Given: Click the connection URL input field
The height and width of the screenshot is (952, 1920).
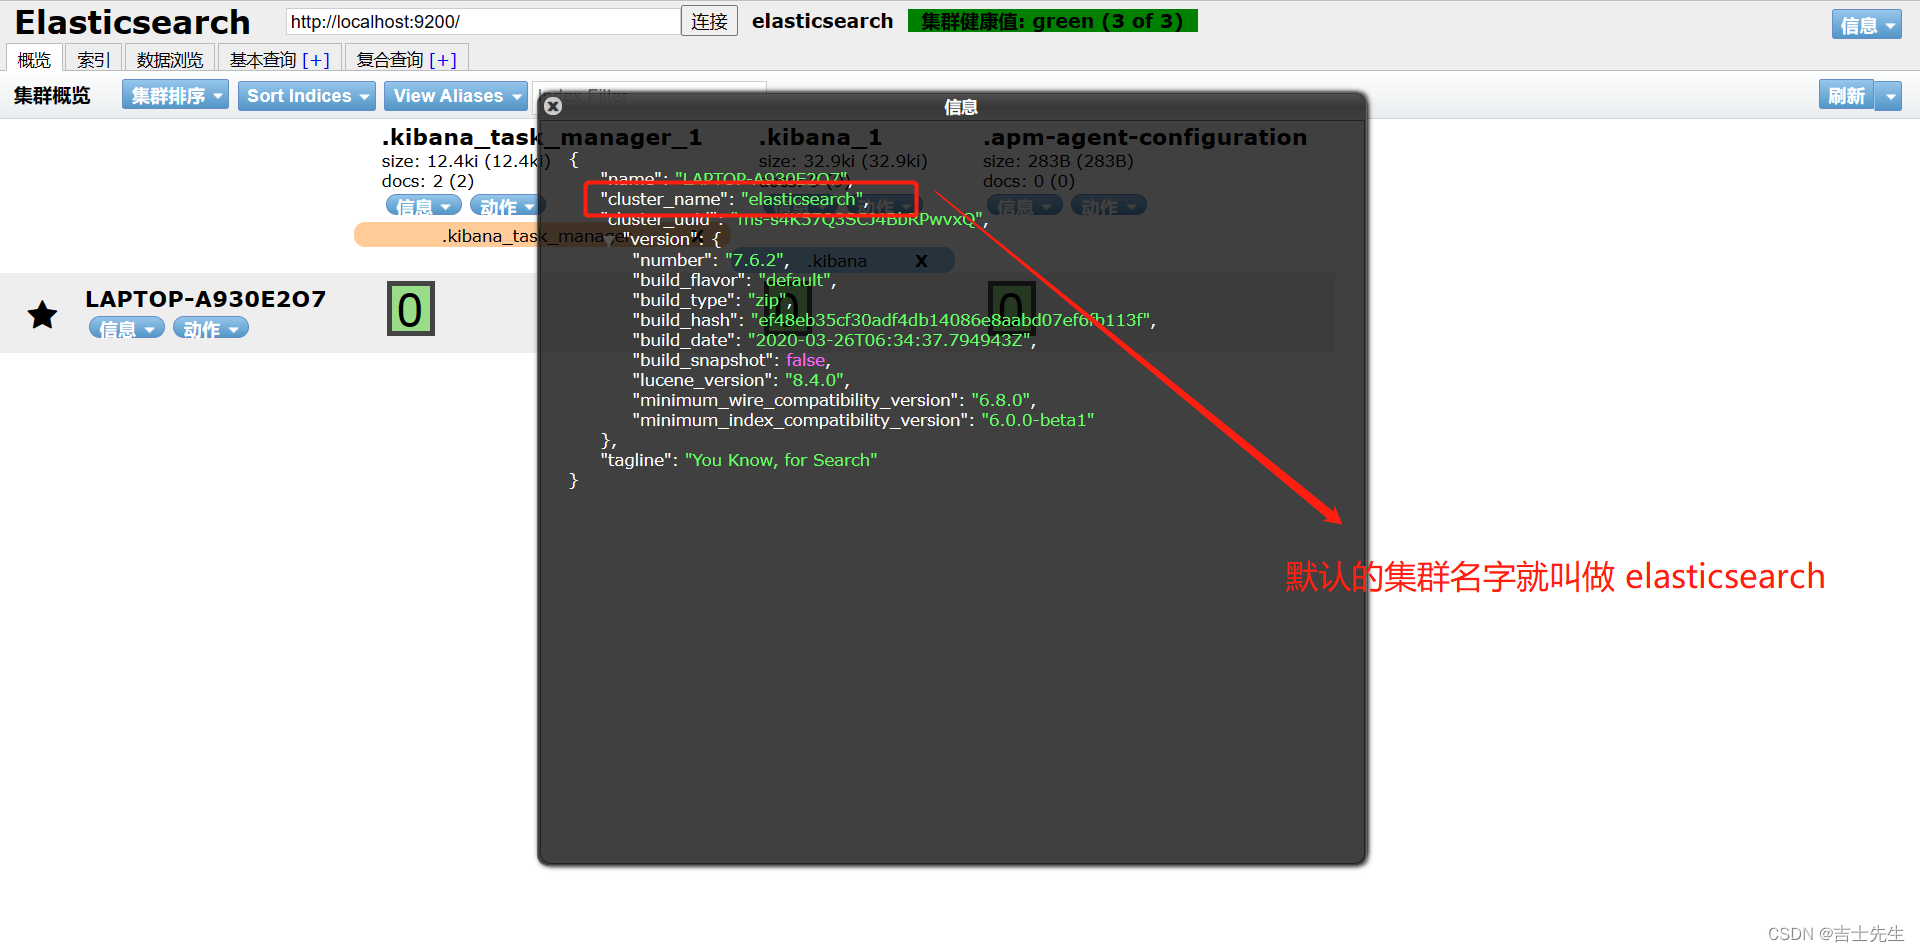Looking at the screenshot, I should [483, 21].
